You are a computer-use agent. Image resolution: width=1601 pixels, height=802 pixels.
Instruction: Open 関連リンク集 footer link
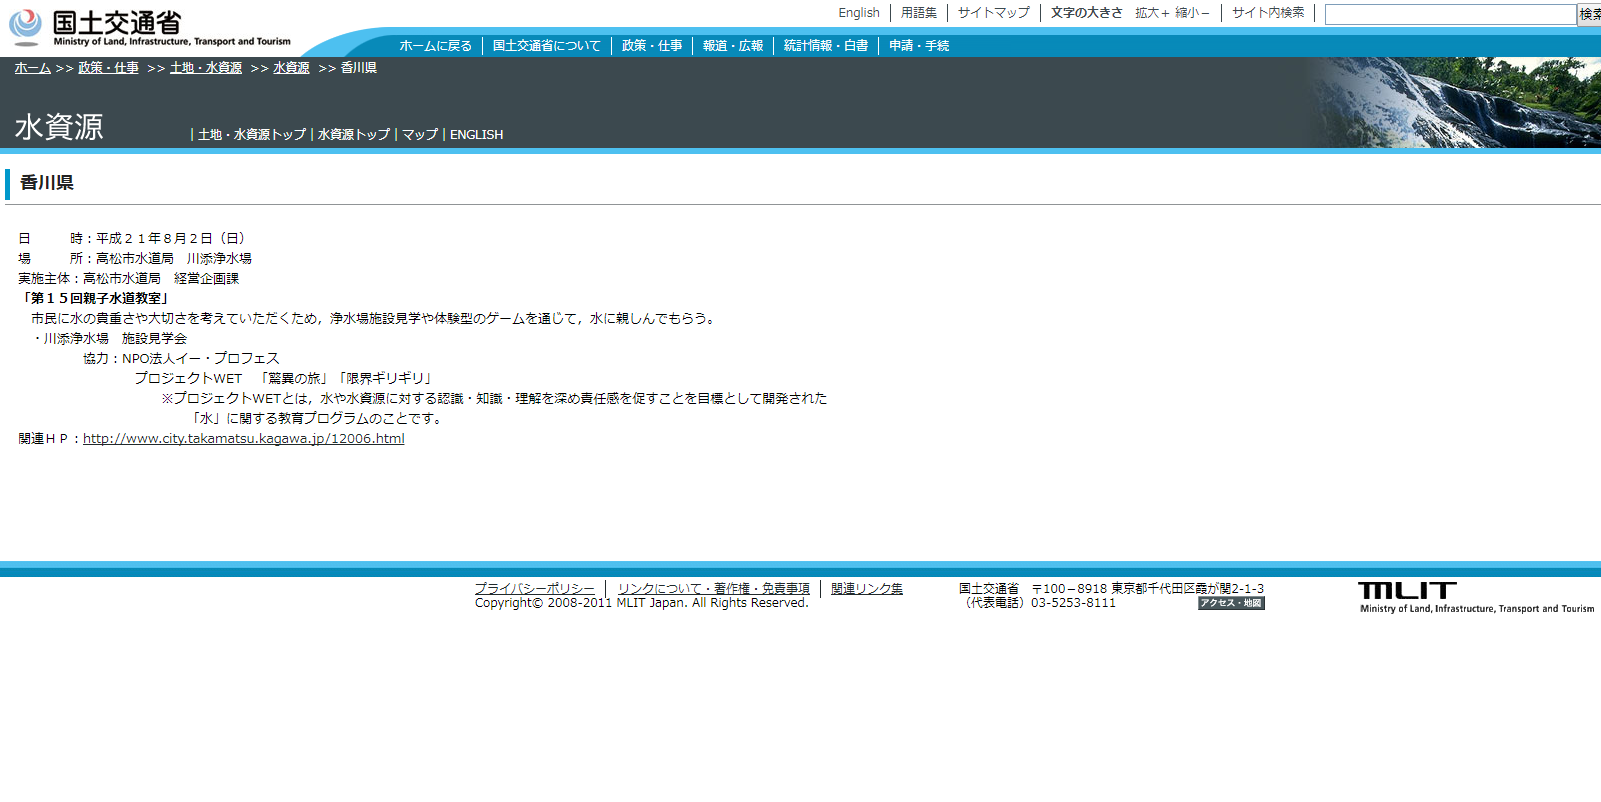[x=866, y=589]
